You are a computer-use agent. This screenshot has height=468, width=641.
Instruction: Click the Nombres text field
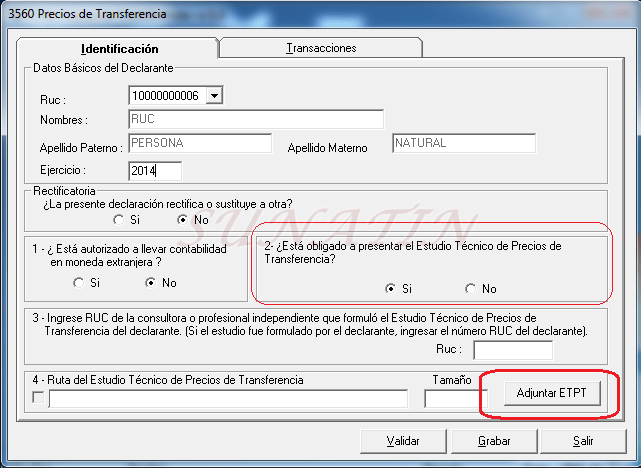pyautogui.click(x=256, y=120)
